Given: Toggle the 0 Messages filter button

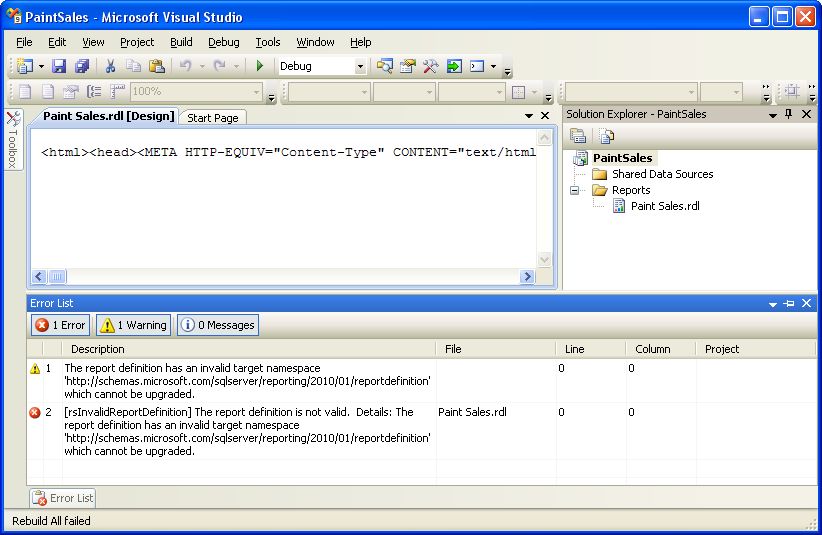Looking at the screenshot, I should [x=218, y=325].
